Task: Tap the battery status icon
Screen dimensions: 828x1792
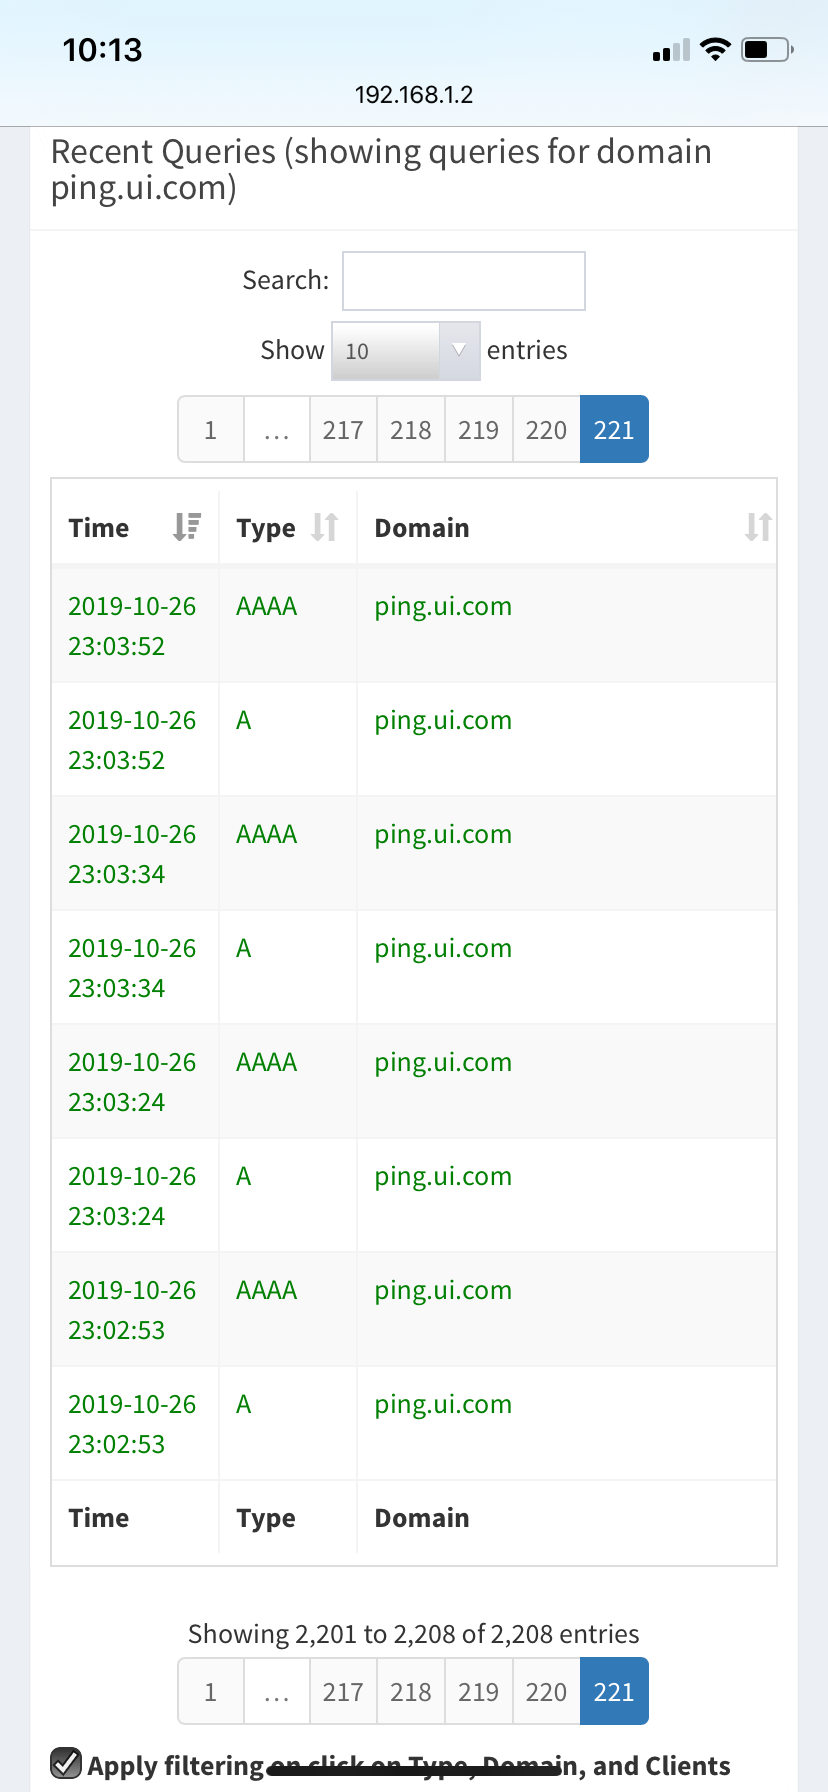Action: [766, 49]
